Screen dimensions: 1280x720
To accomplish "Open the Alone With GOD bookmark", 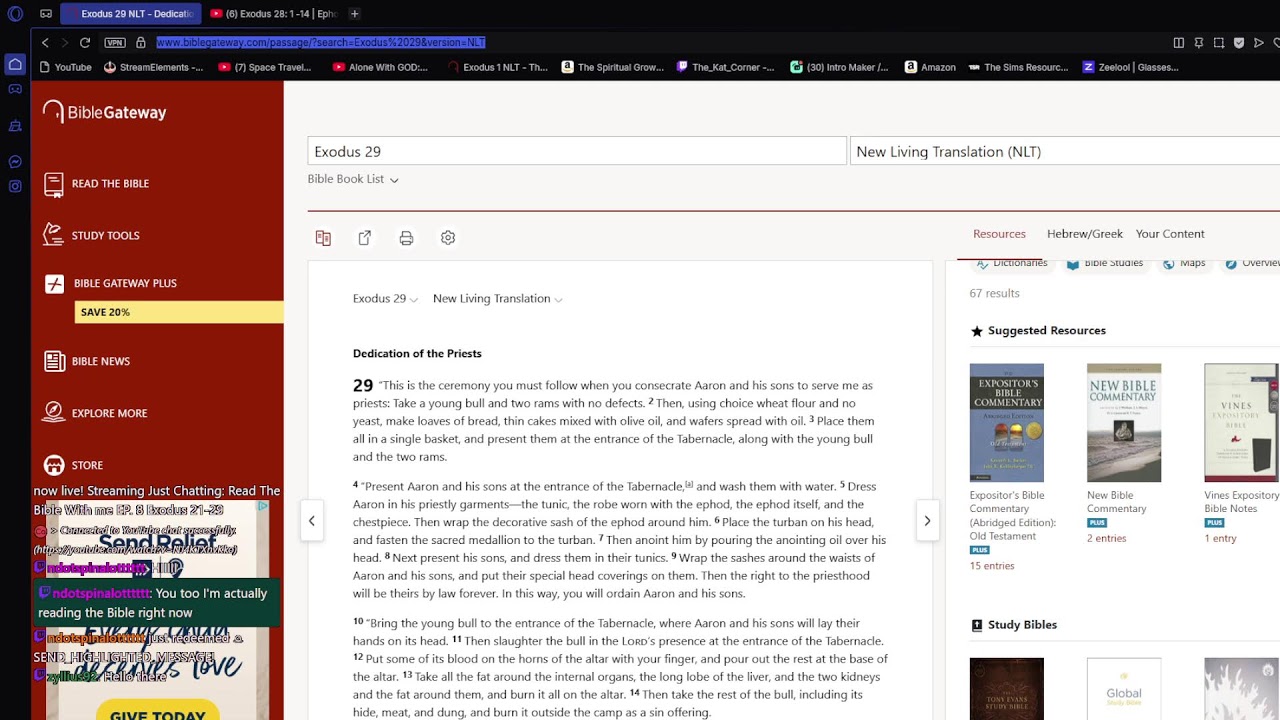I will pyautogui.click(x=380, y=67).
